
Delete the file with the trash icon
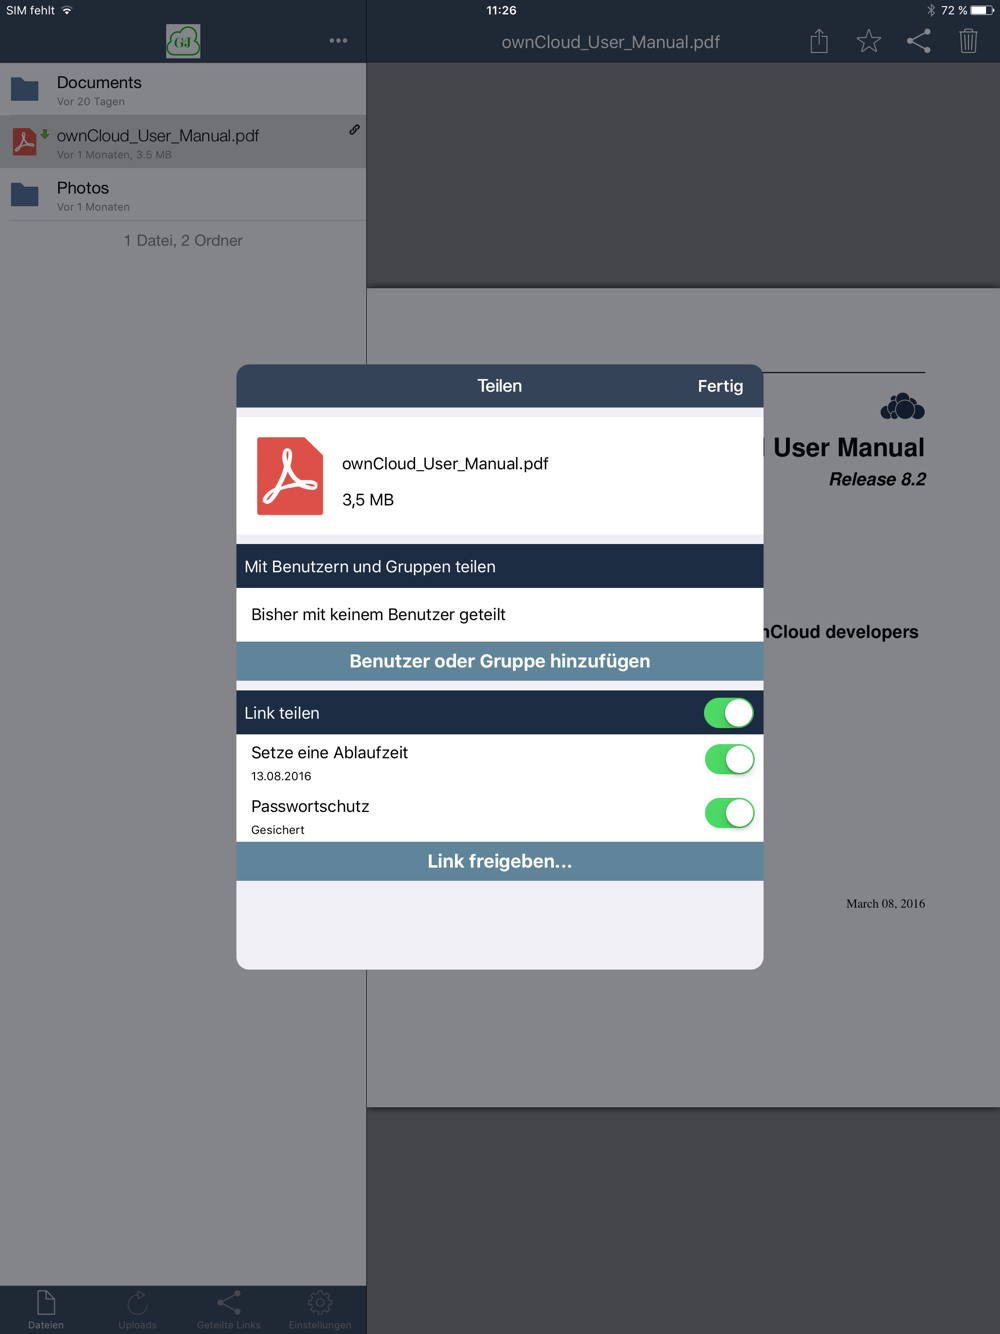(x=968, y=41)
